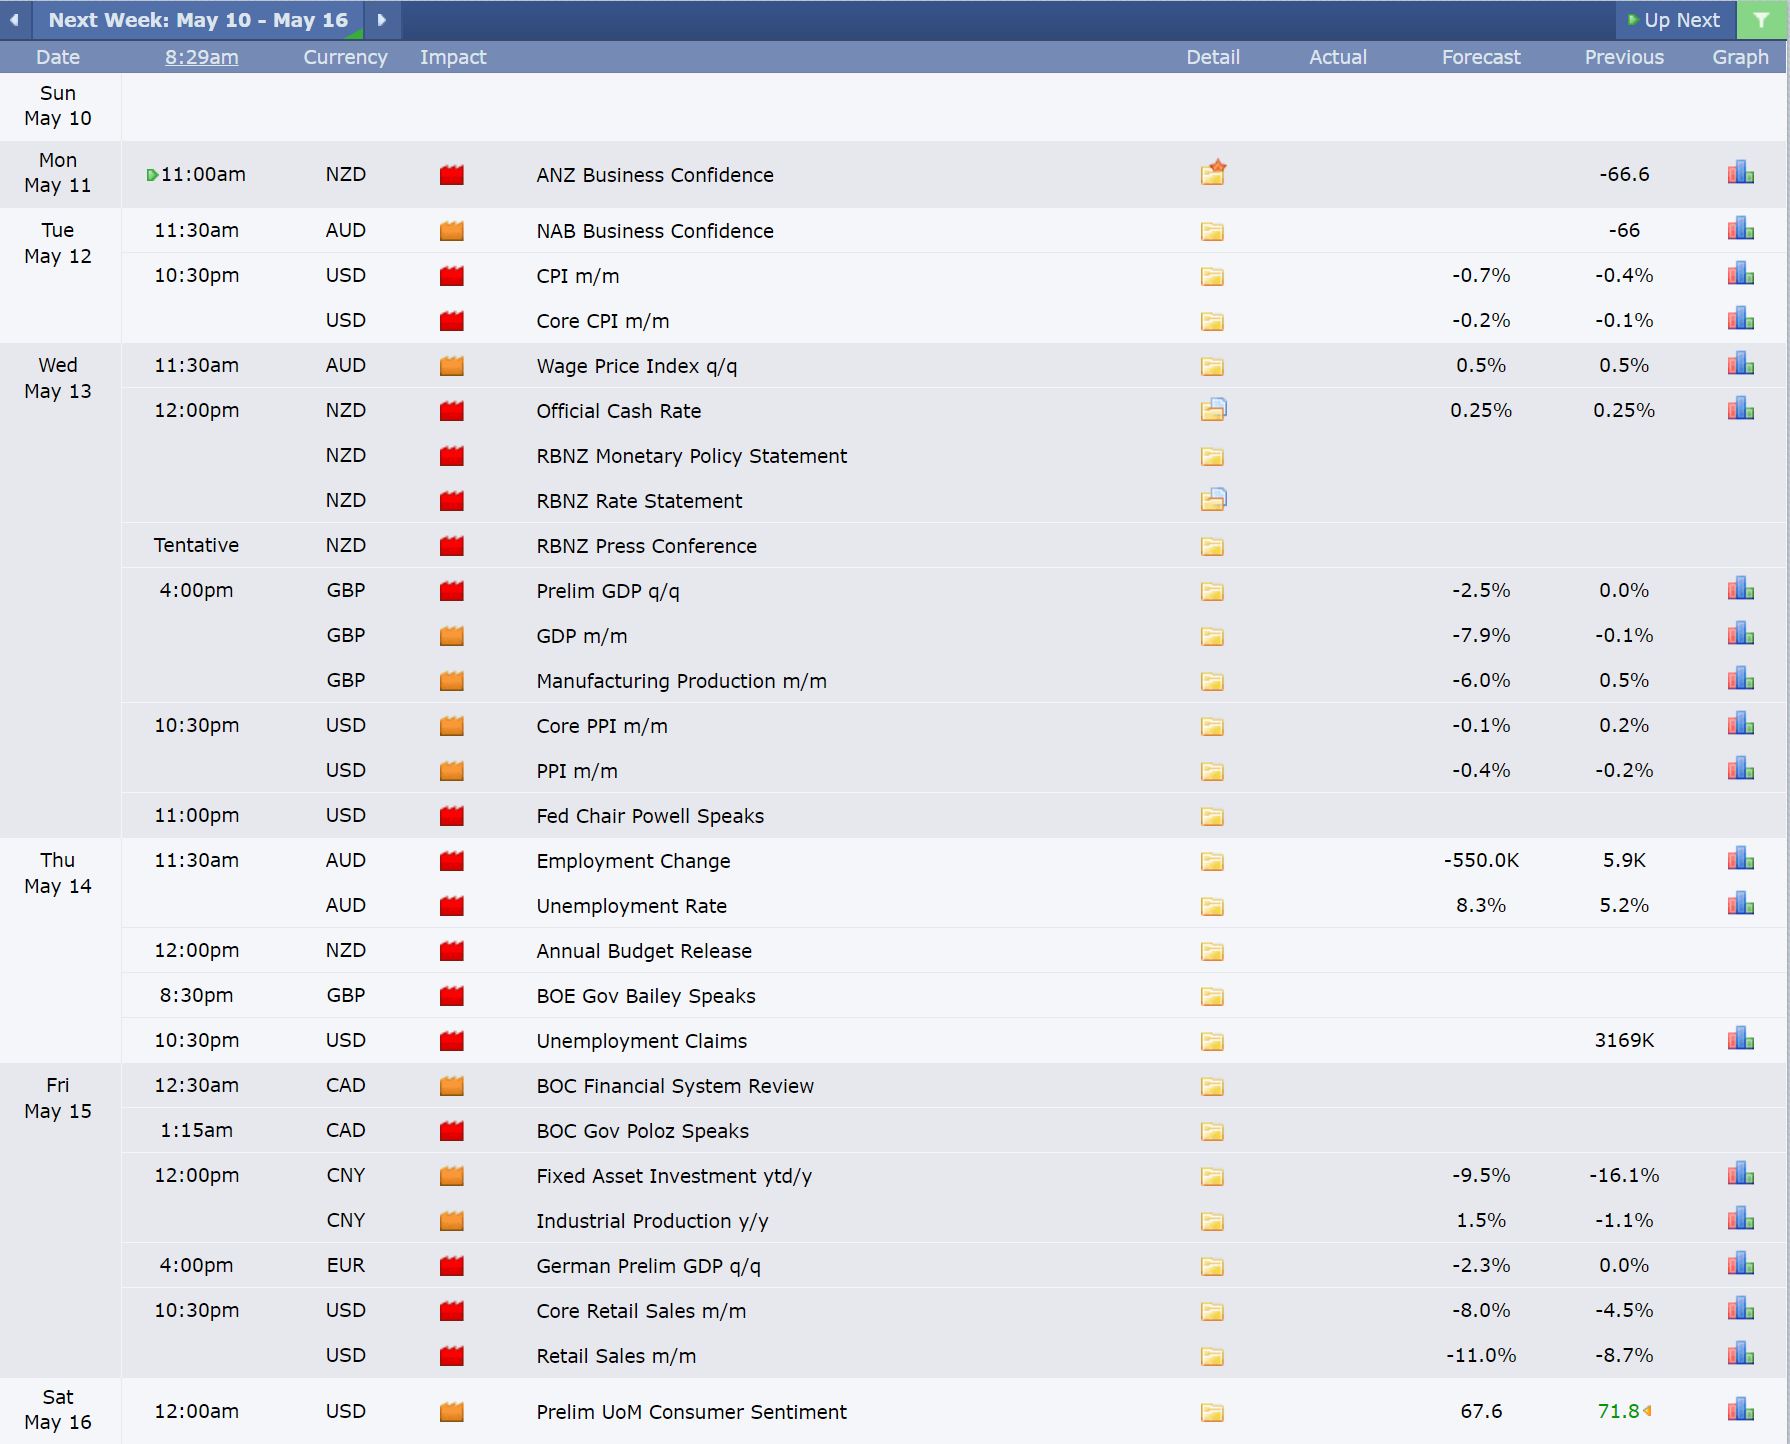Screen dimensions: 1790x1444
Task: Show graph for Prelim UoM Consumer Sentiment
Action: click(1740, 1410)
